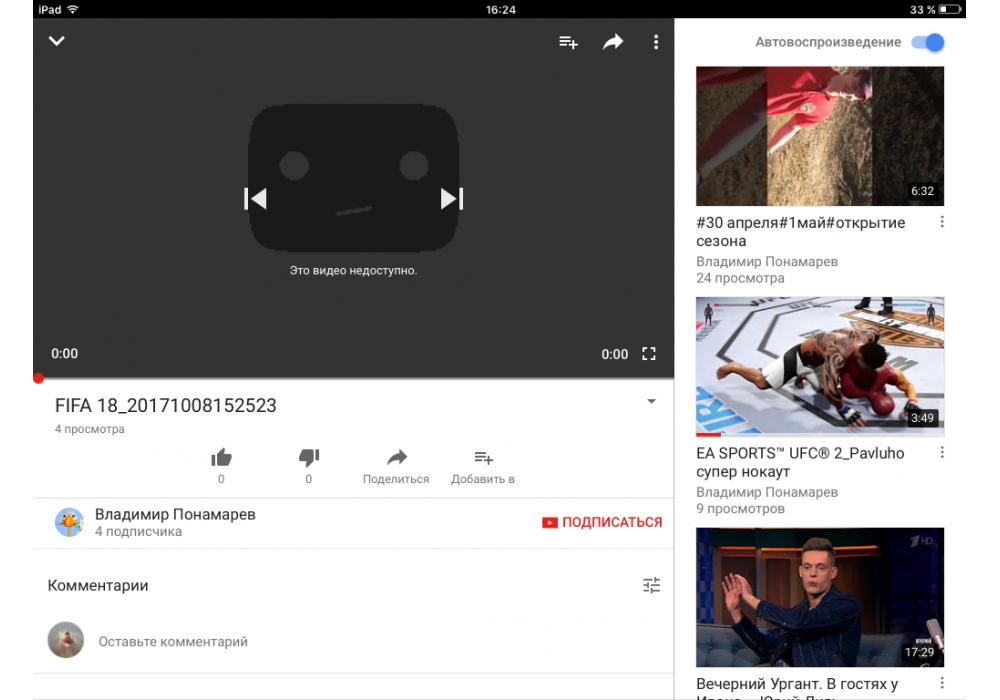This screenshot has height=700, width=1000.
Task: Enter fullscreen mode
Action: pyautogui.click(x=649, y=354)
